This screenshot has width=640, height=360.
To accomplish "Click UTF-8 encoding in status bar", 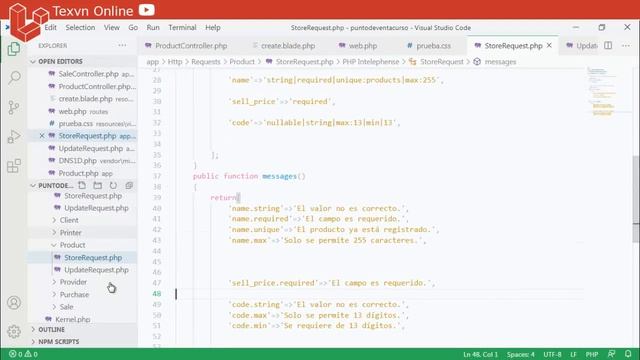I will (552, 354).
